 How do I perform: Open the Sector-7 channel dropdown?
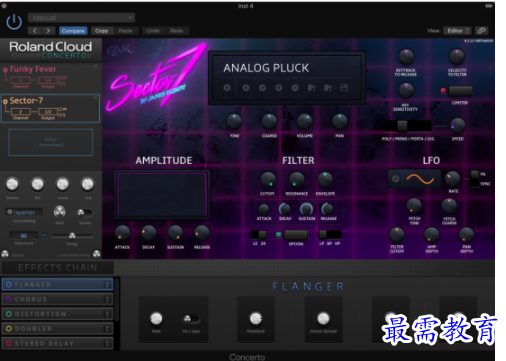[20, 112]
